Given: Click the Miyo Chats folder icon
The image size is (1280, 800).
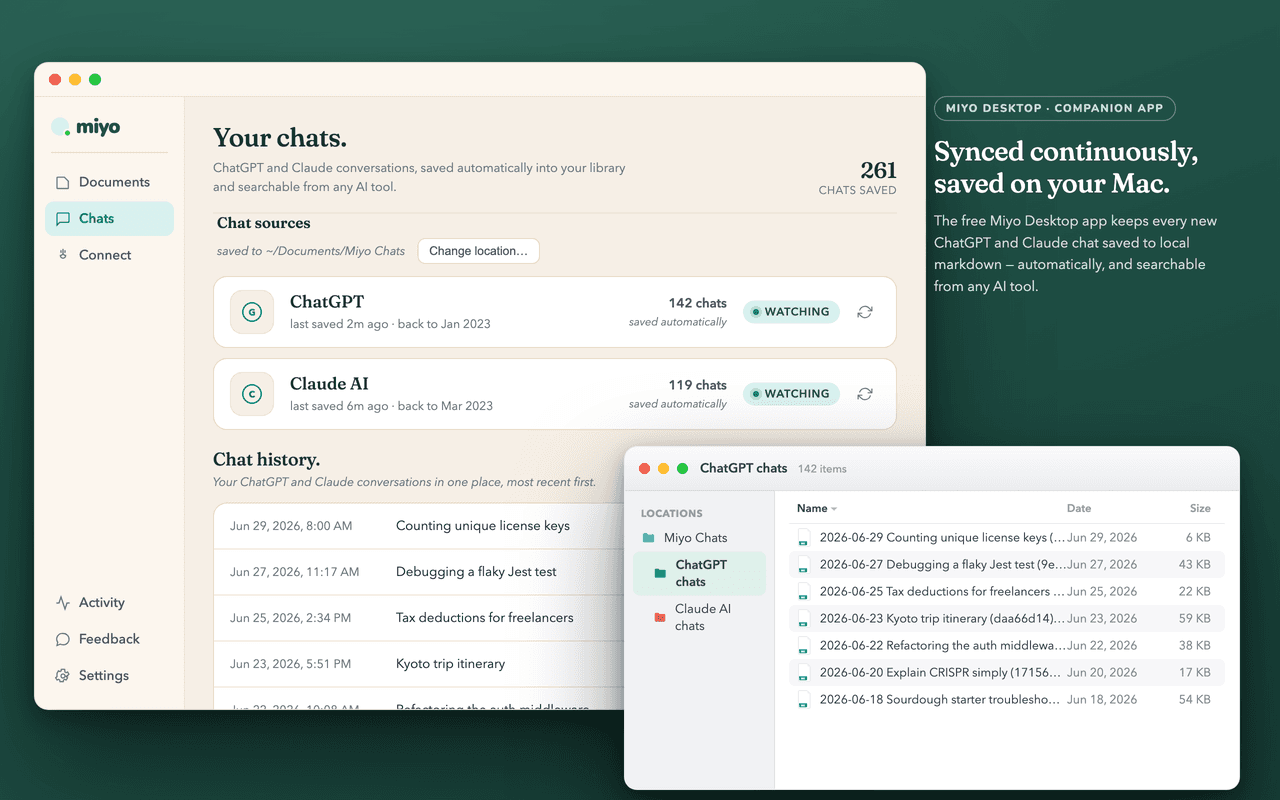Looking at the screenshot, I should tap(649, 538).
